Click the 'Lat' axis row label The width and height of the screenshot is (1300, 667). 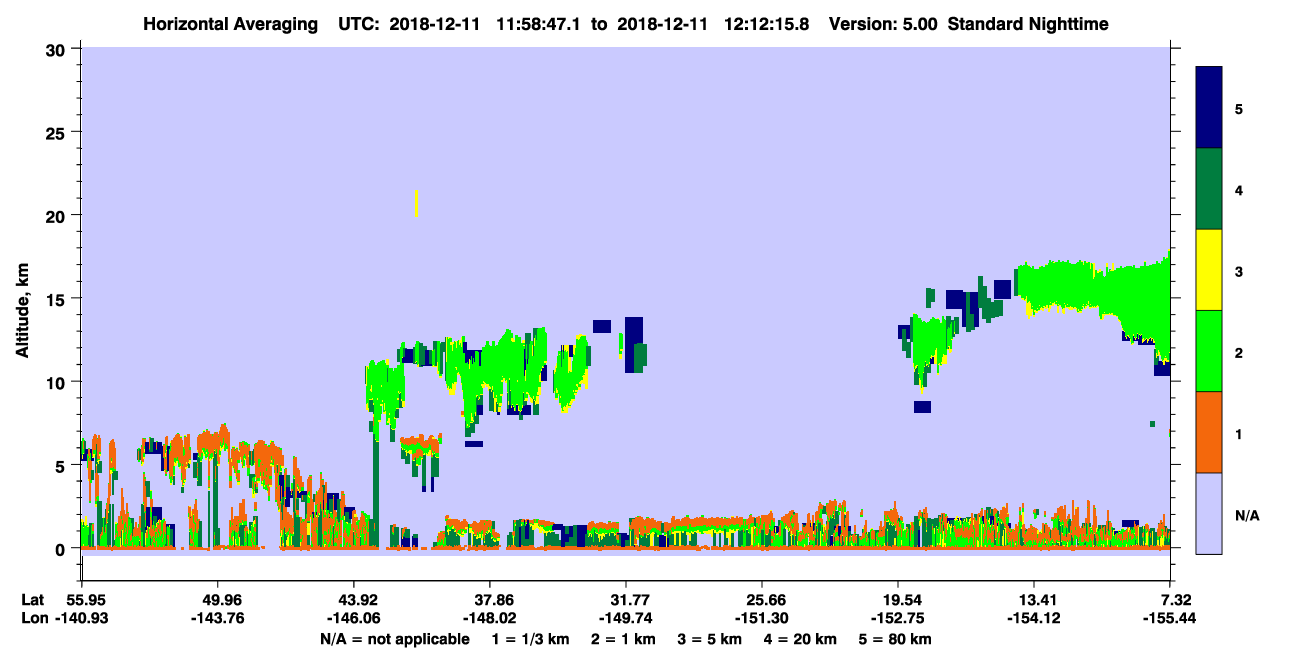pyautogui.click(x=32, y=600)
